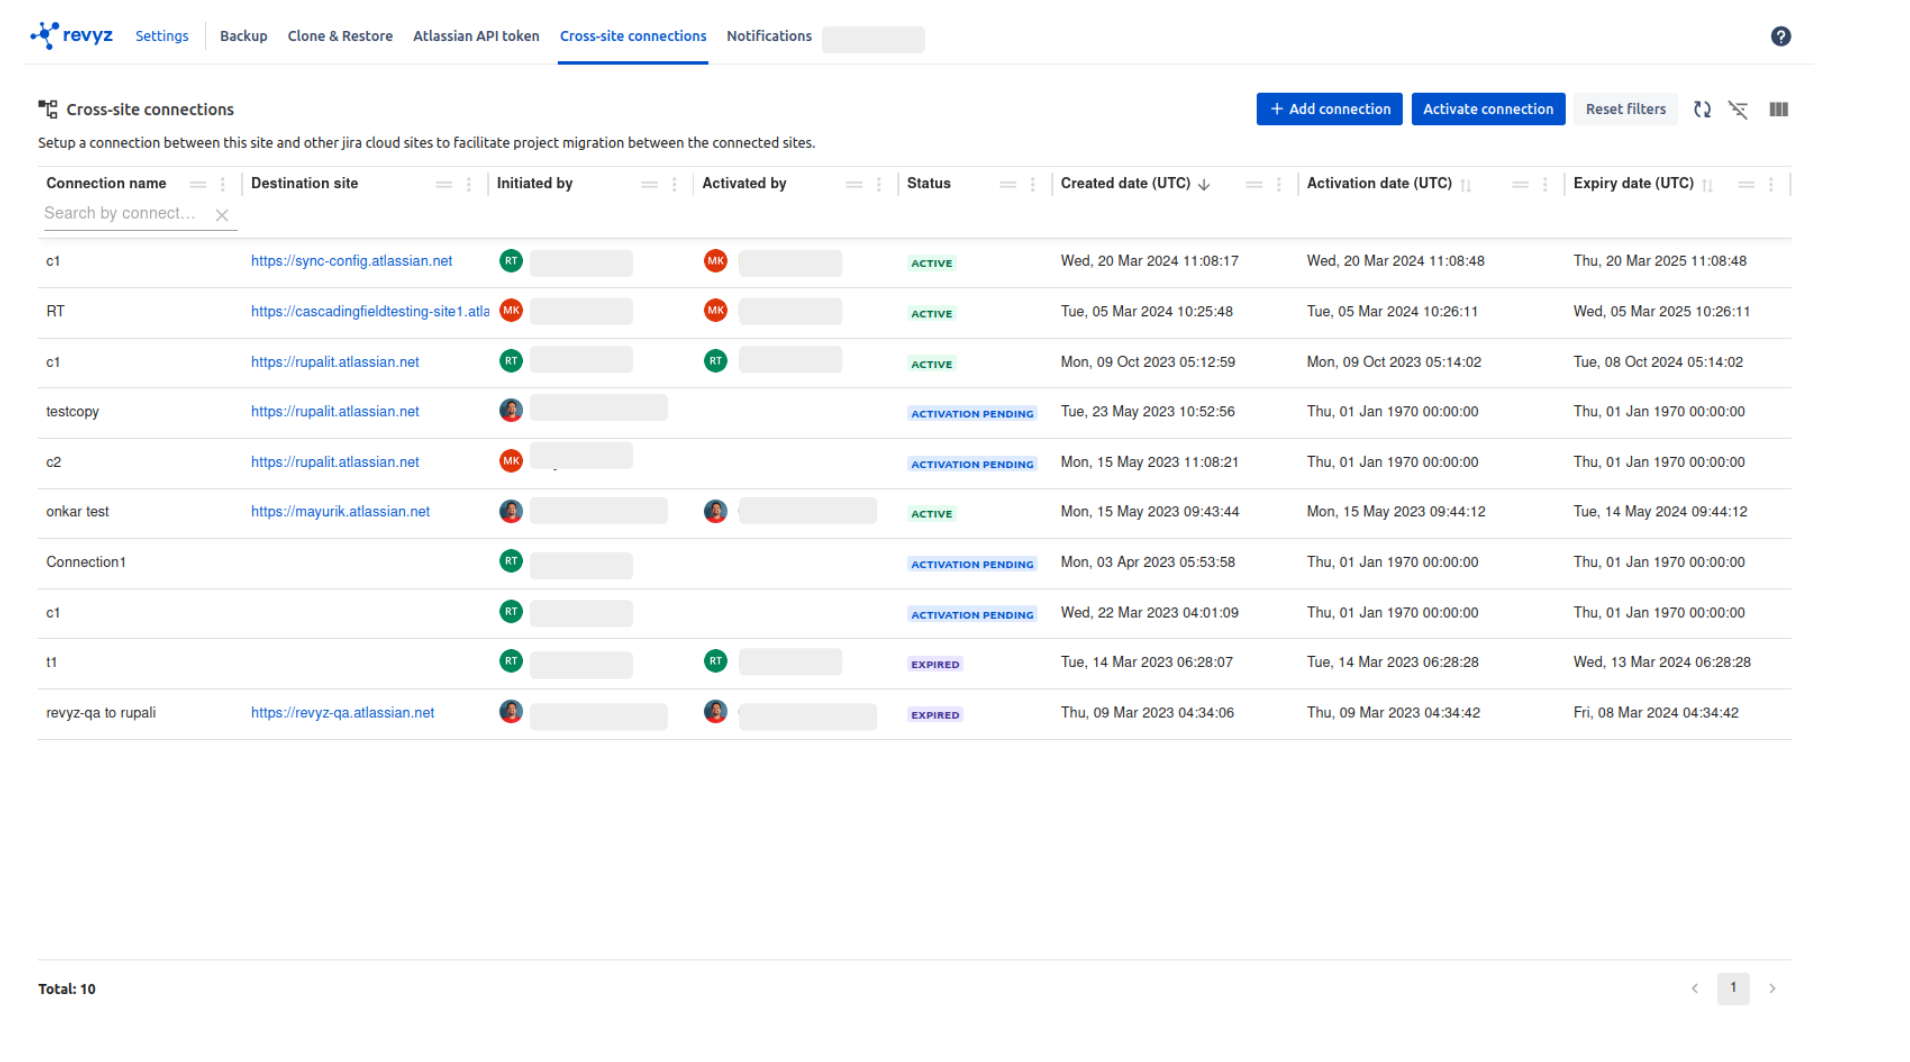
Task: Open sync-config.atlassian.net link
Action: pos(351,261)
